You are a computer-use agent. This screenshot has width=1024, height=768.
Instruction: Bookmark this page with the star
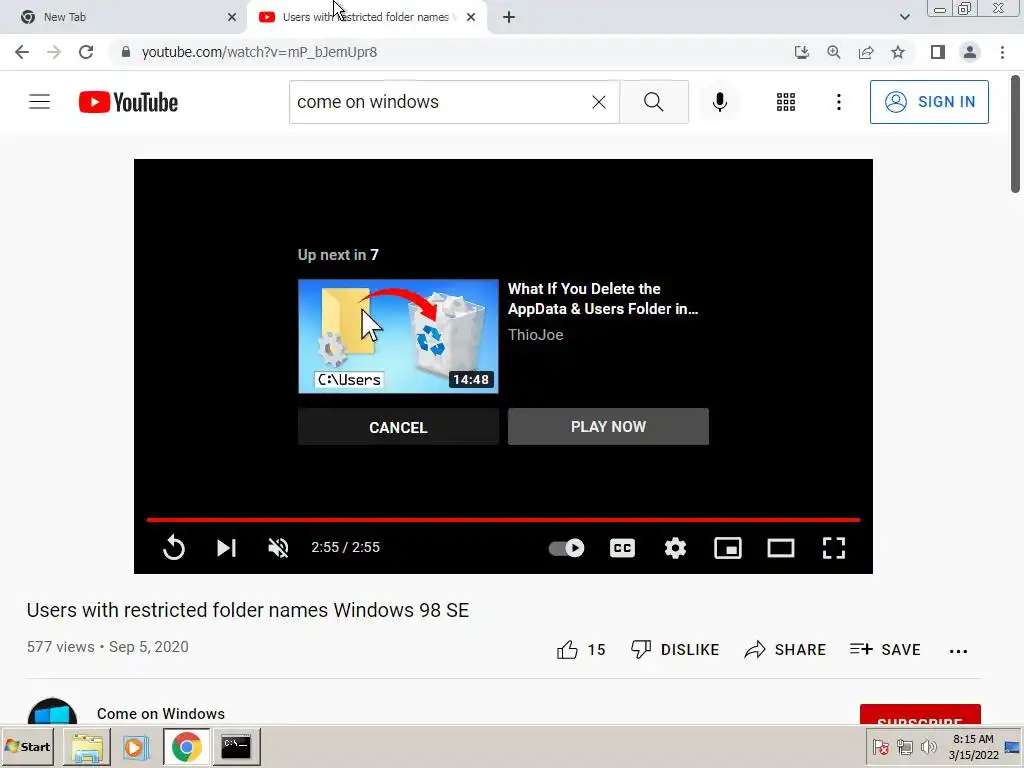tap(898, 52)
